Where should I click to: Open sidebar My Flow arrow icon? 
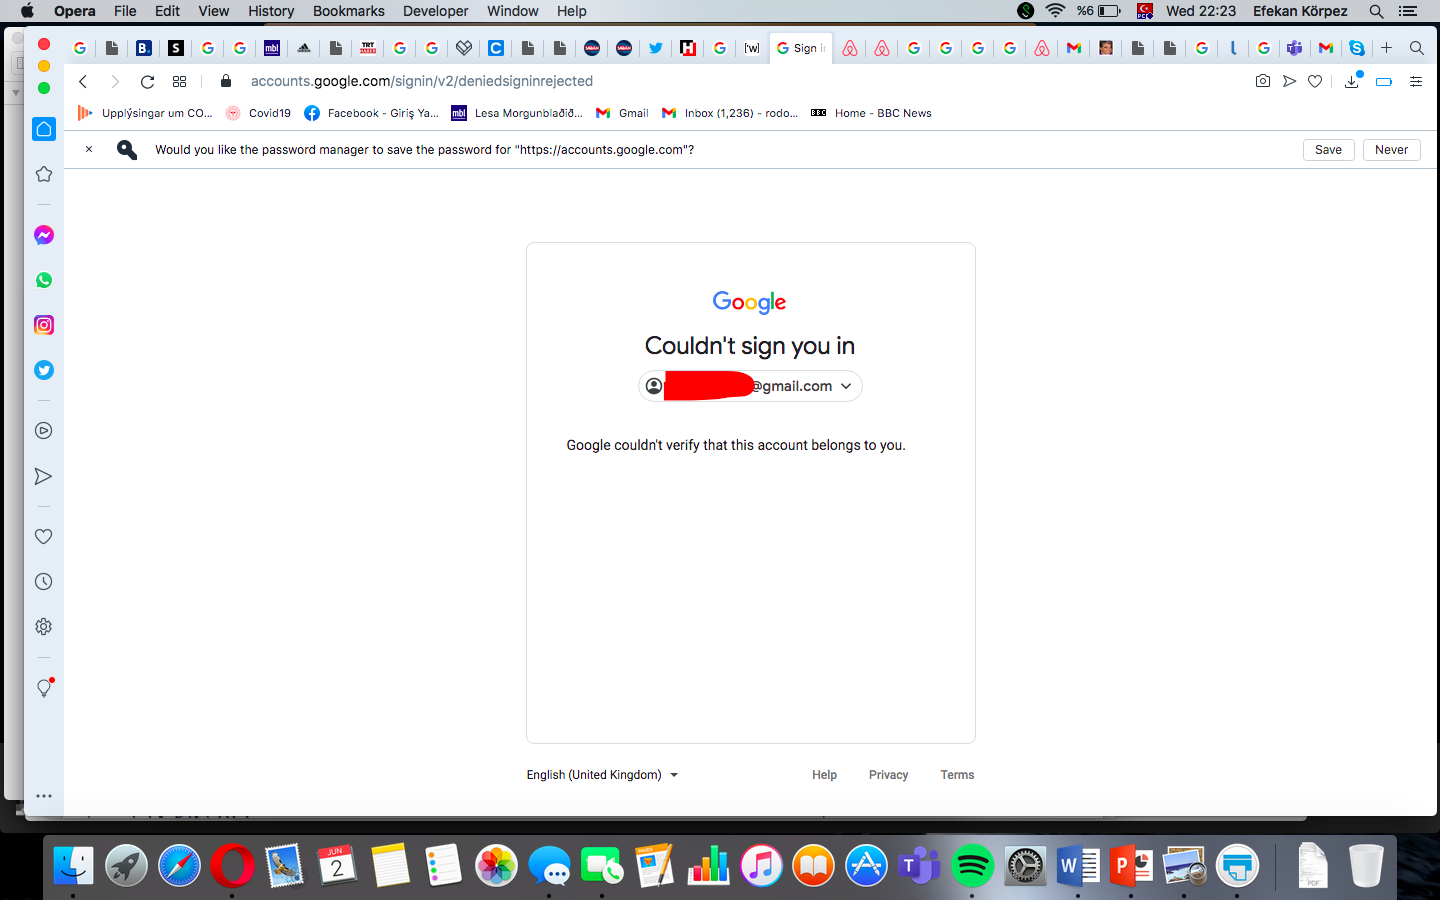44,476
